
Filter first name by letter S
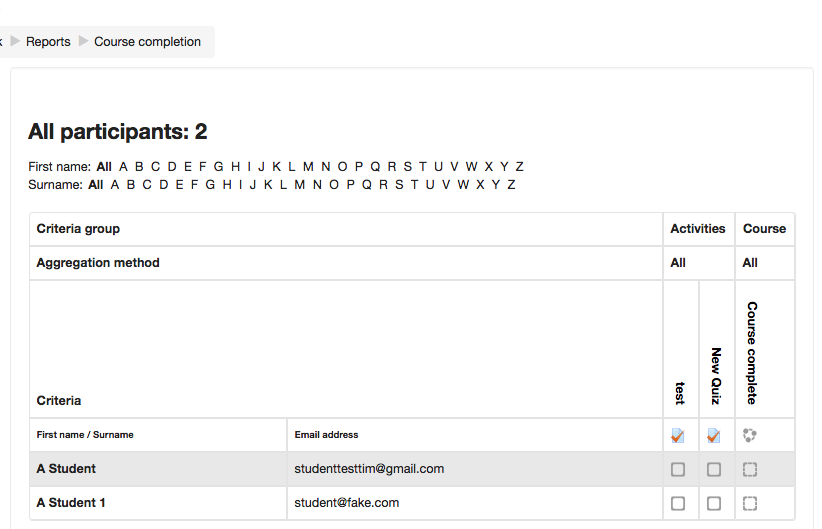click(408, 167)
